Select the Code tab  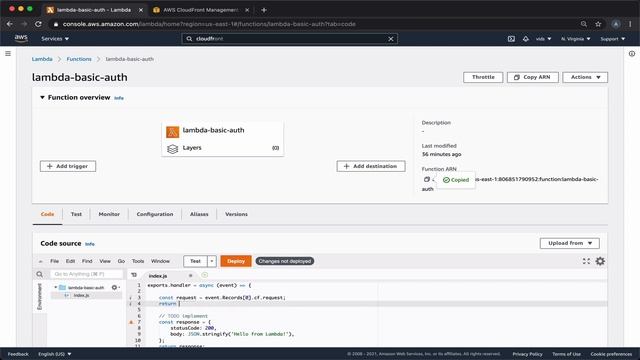[x=47, y=214]
